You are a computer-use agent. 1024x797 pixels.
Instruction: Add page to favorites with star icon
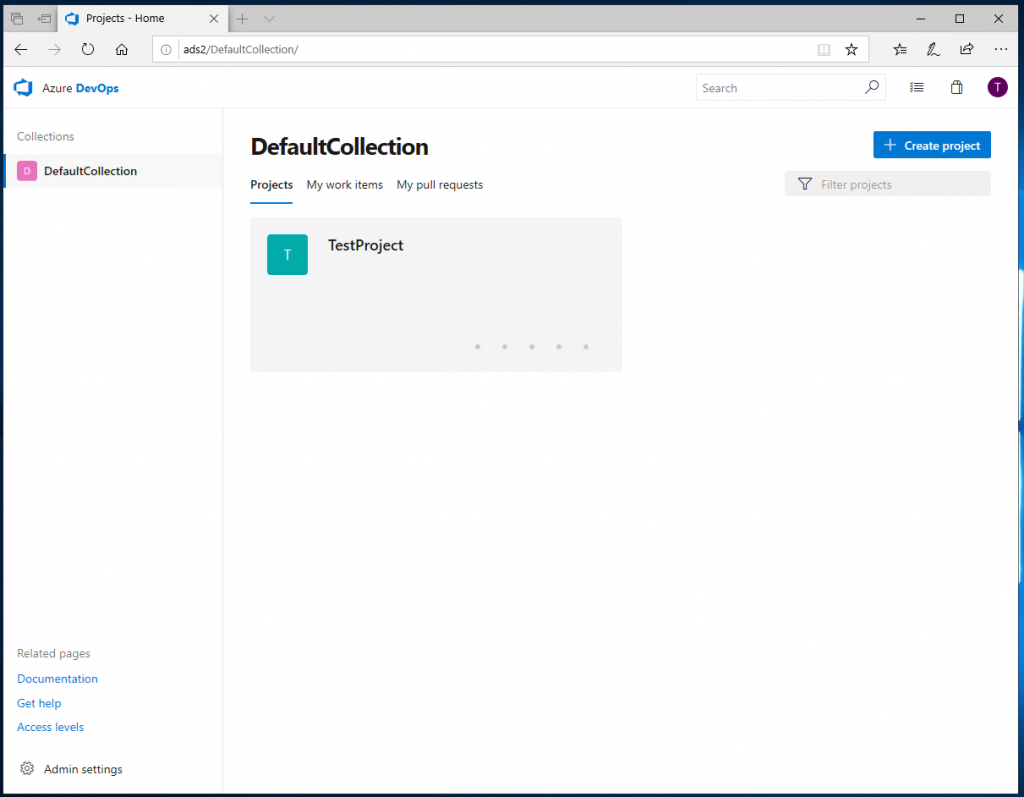pos(851,49)
